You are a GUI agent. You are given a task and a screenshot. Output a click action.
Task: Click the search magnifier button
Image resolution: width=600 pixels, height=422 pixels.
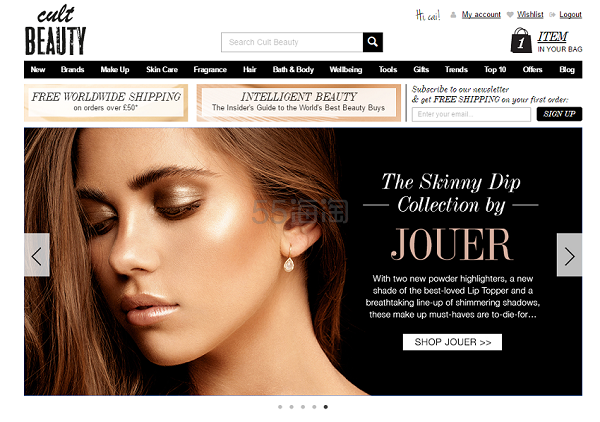click(373, 42)
